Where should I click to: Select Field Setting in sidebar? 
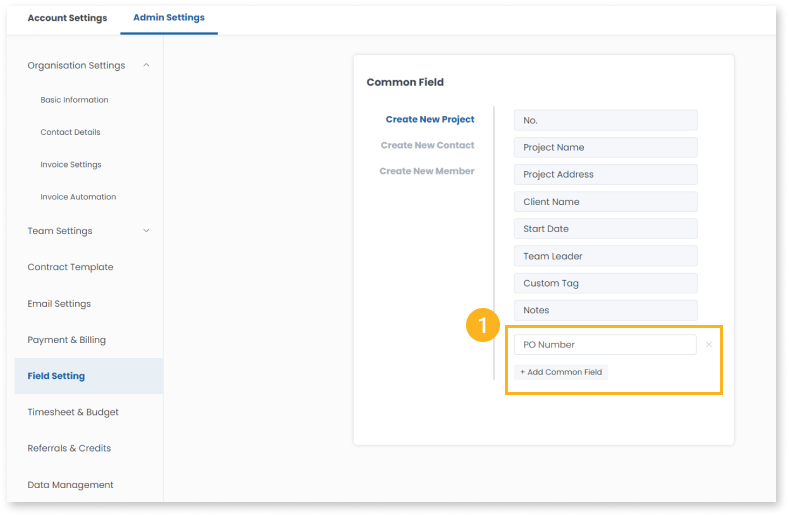point(89,376)
